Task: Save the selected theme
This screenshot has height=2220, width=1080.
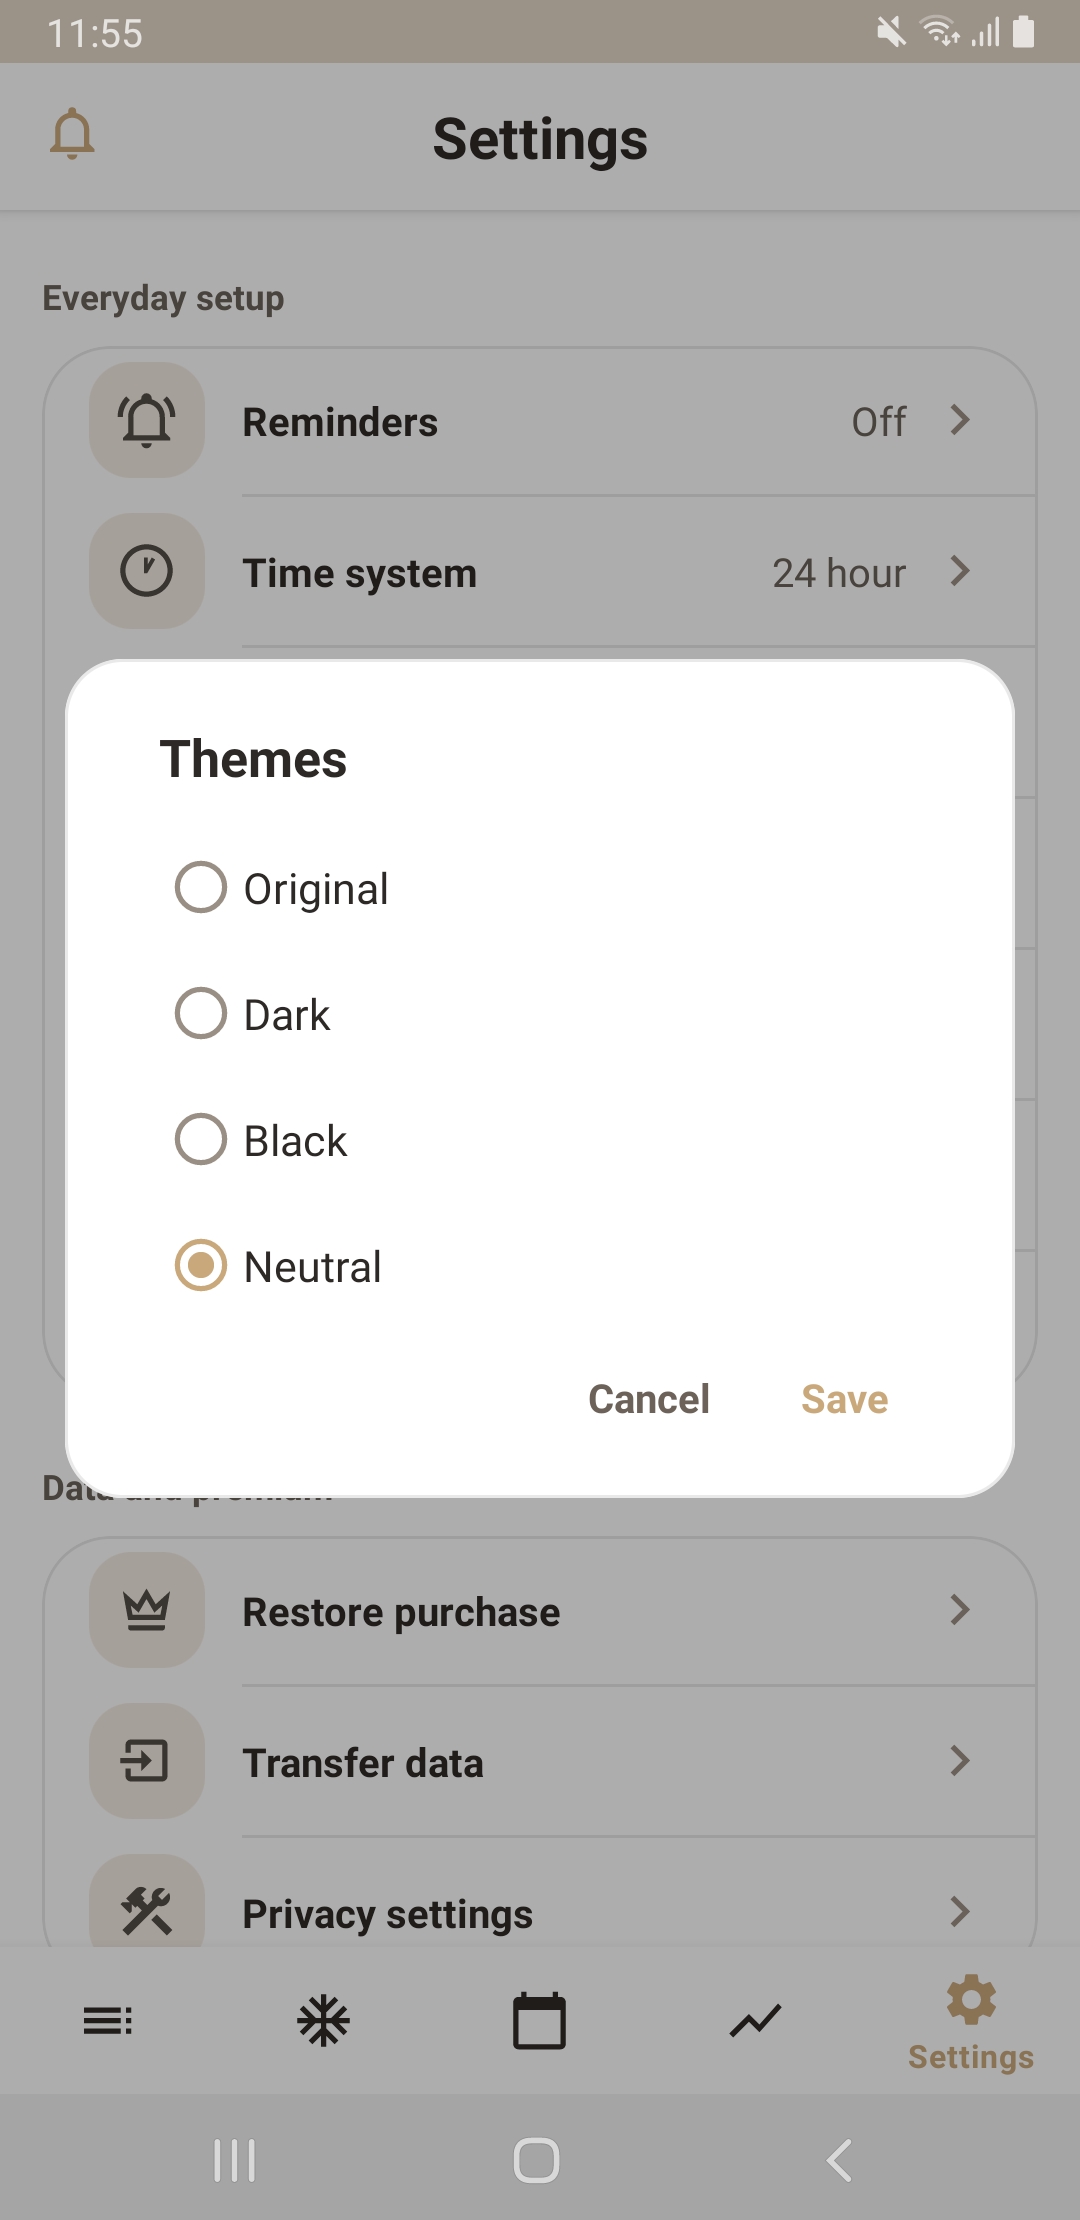Action: pyautogui.click(x=844, y=1399)
